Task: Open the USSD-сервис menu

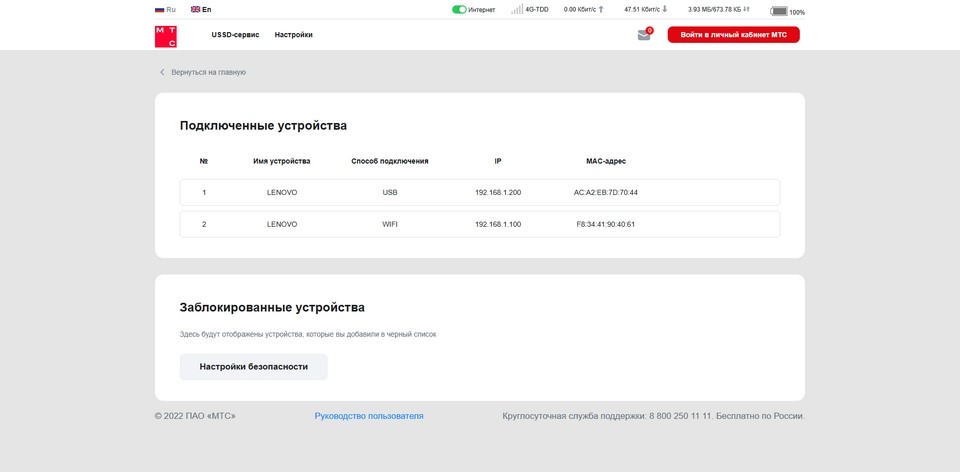Action: point(235,35)
